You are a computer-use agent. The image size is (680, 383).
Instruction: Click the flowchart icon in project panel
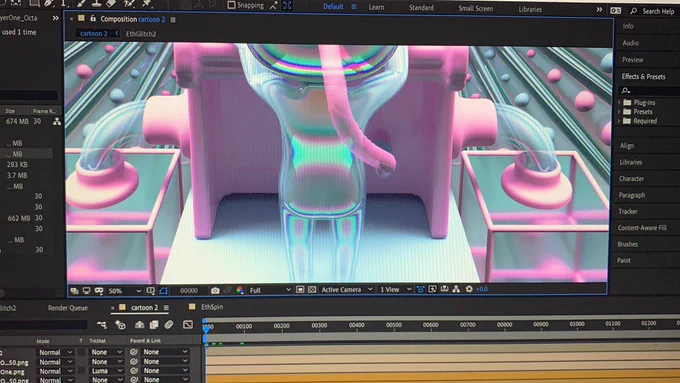click(x=57, y=122)
